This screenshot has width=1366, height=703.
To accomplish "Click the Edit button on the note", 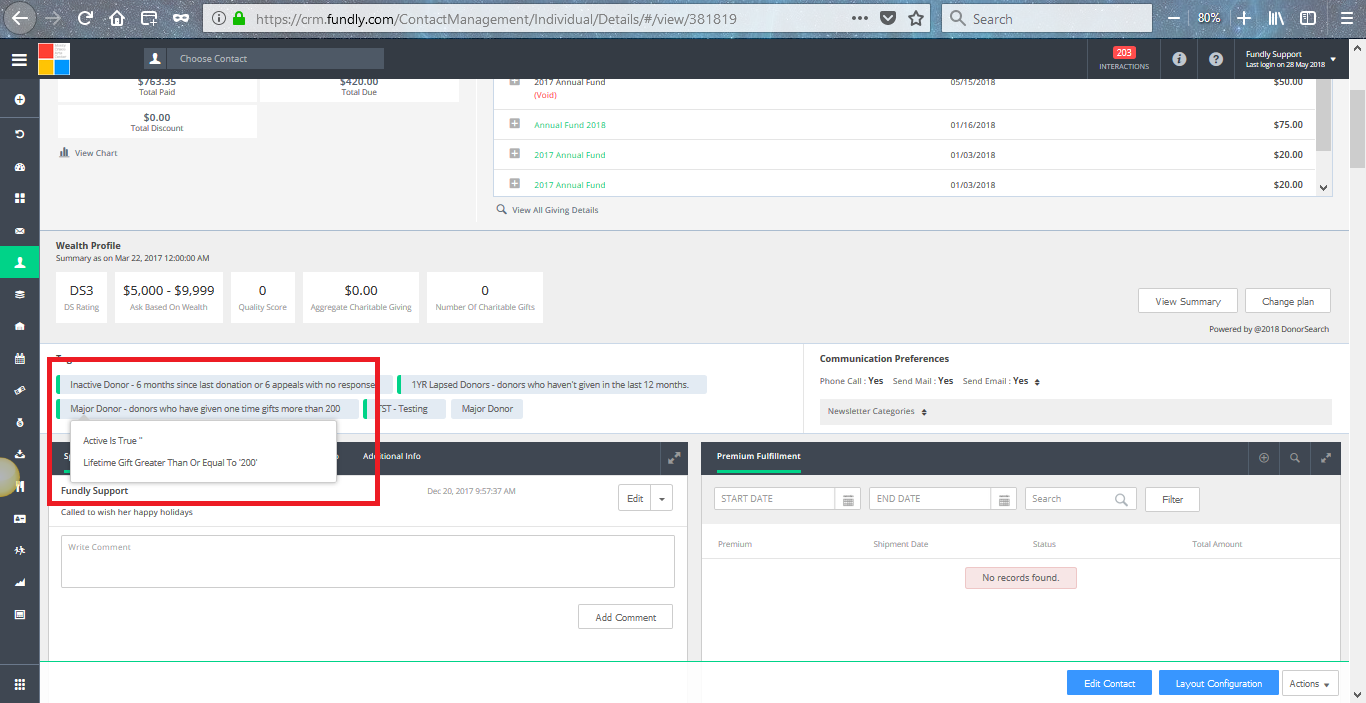I will (635, 498).
